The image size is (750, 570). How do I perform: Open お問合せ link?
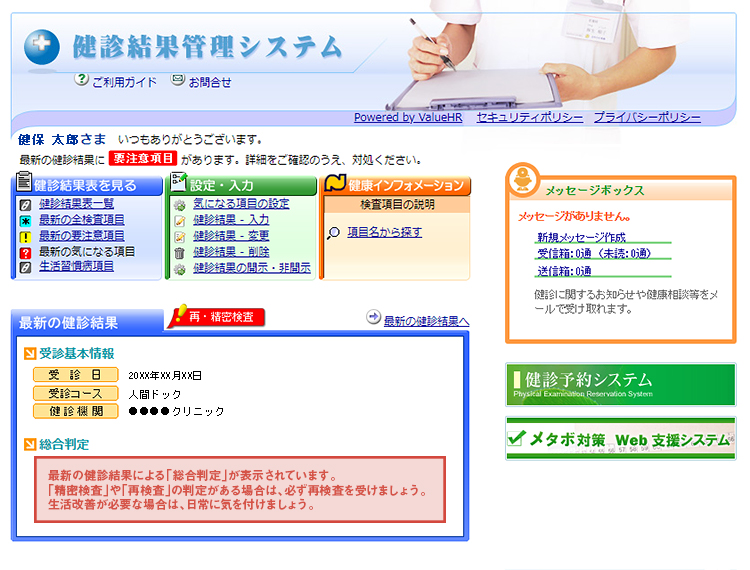(210, 82)
